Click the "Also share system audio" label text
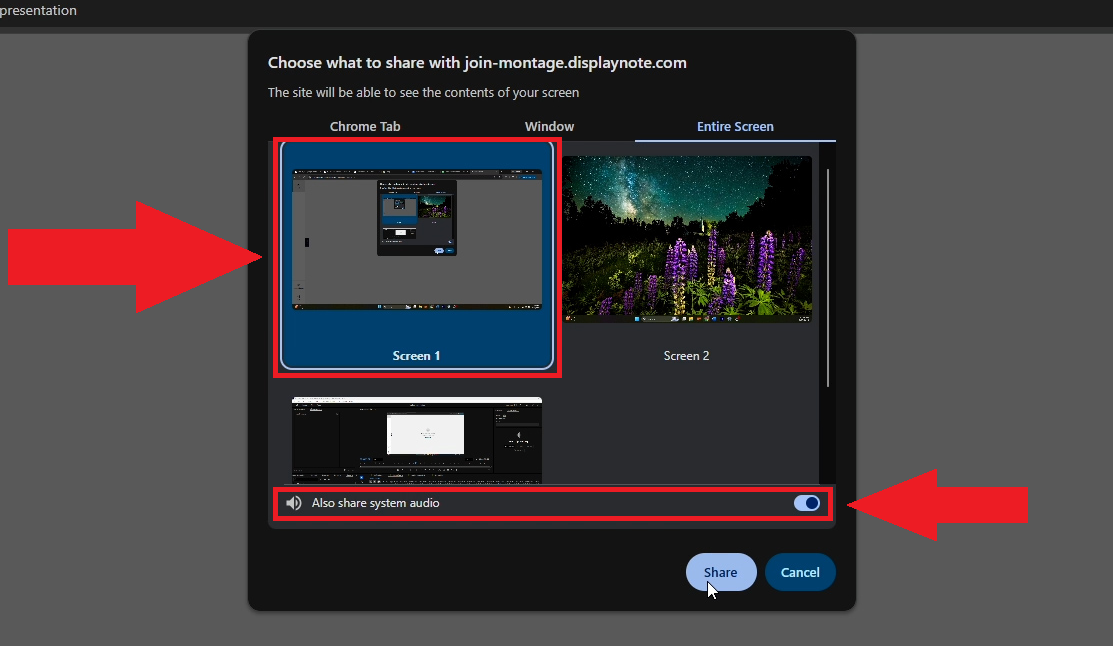Viewport: 1113px width, 646px height. click(x=375, y=503)
